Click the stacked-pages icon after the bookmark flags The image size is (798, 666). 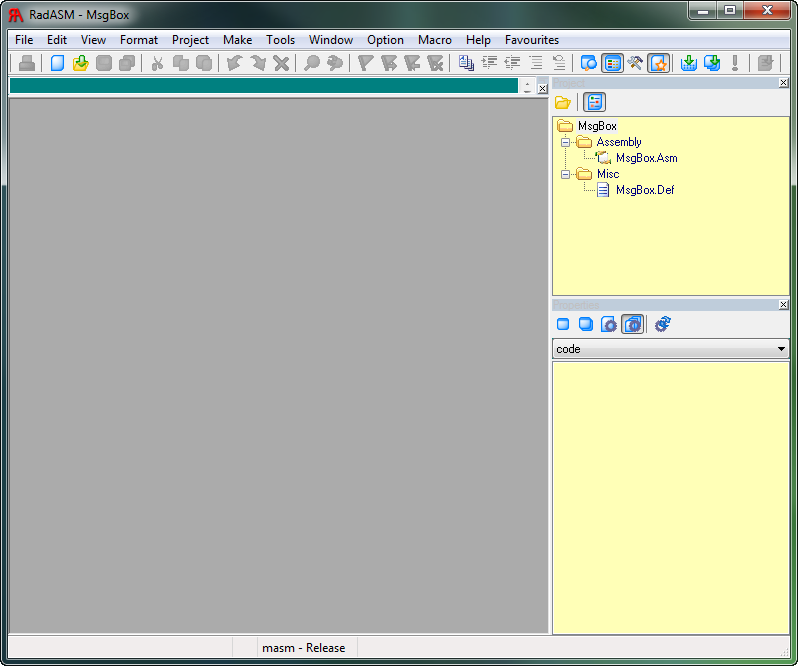point(466,64)
